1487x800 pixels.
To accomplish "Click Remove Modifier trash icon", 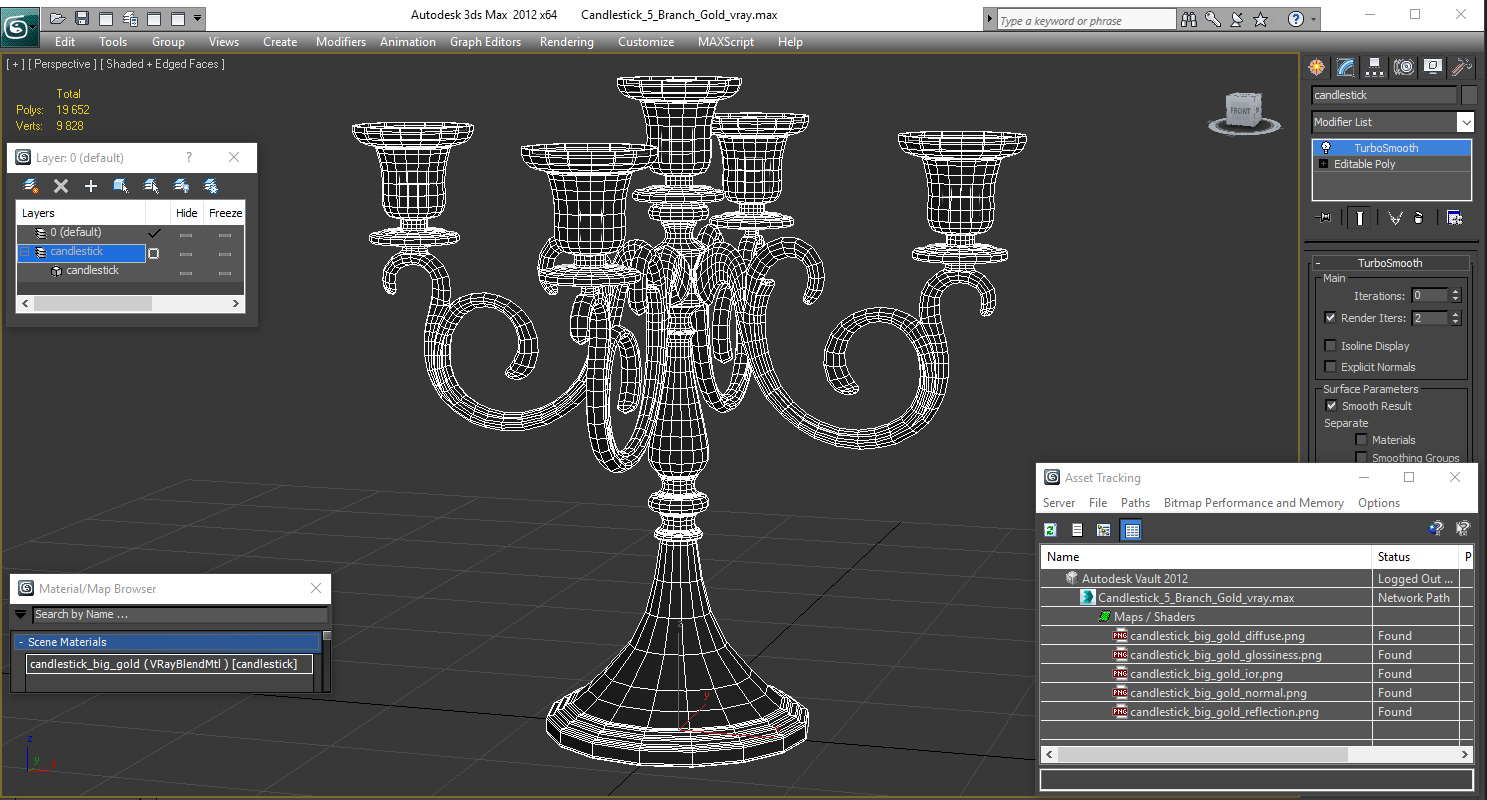I will (1419, 218).
